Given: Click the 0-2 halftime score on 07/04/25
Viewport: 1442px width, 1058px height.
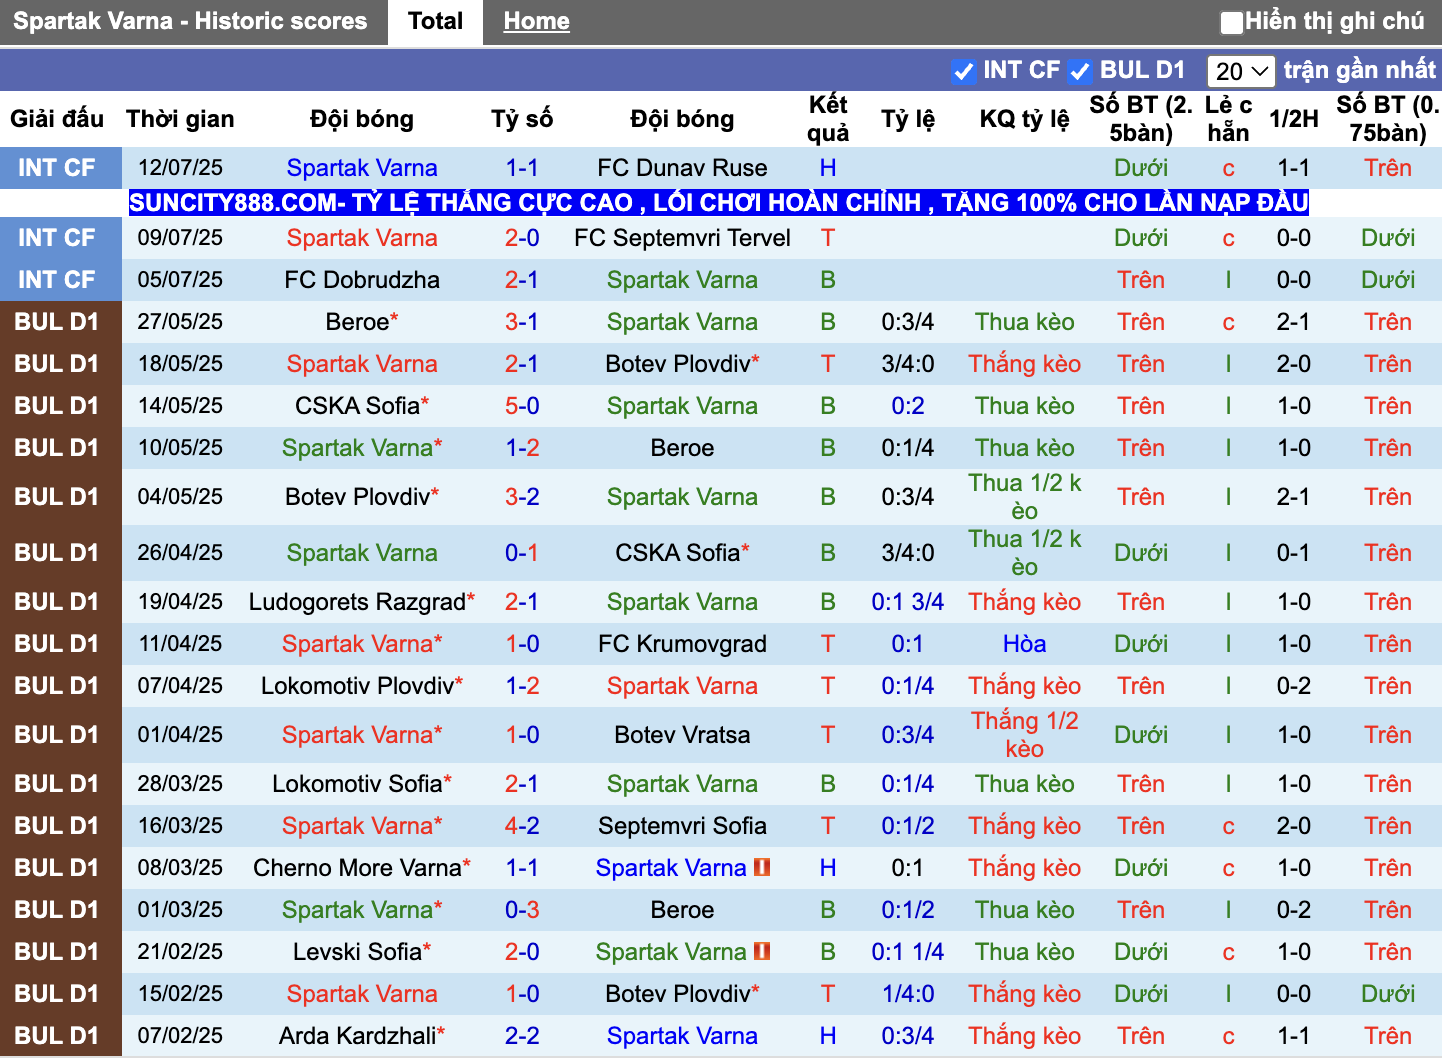Looking at the screenshot, I should click(x=1294, y=686).
